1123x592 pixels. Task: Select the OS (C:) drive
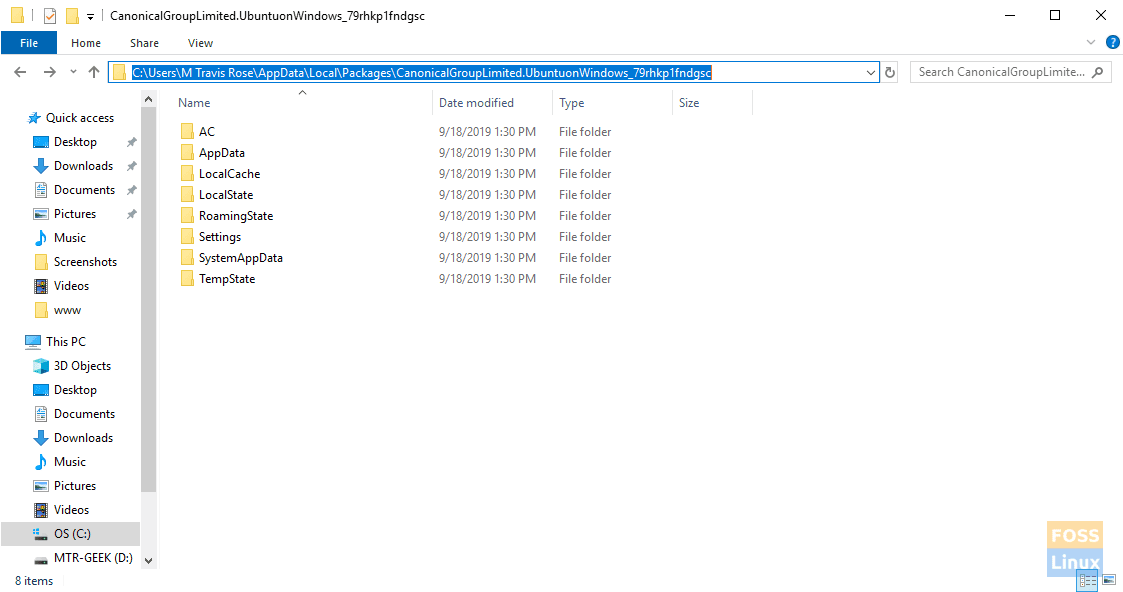tap(70, 533)
